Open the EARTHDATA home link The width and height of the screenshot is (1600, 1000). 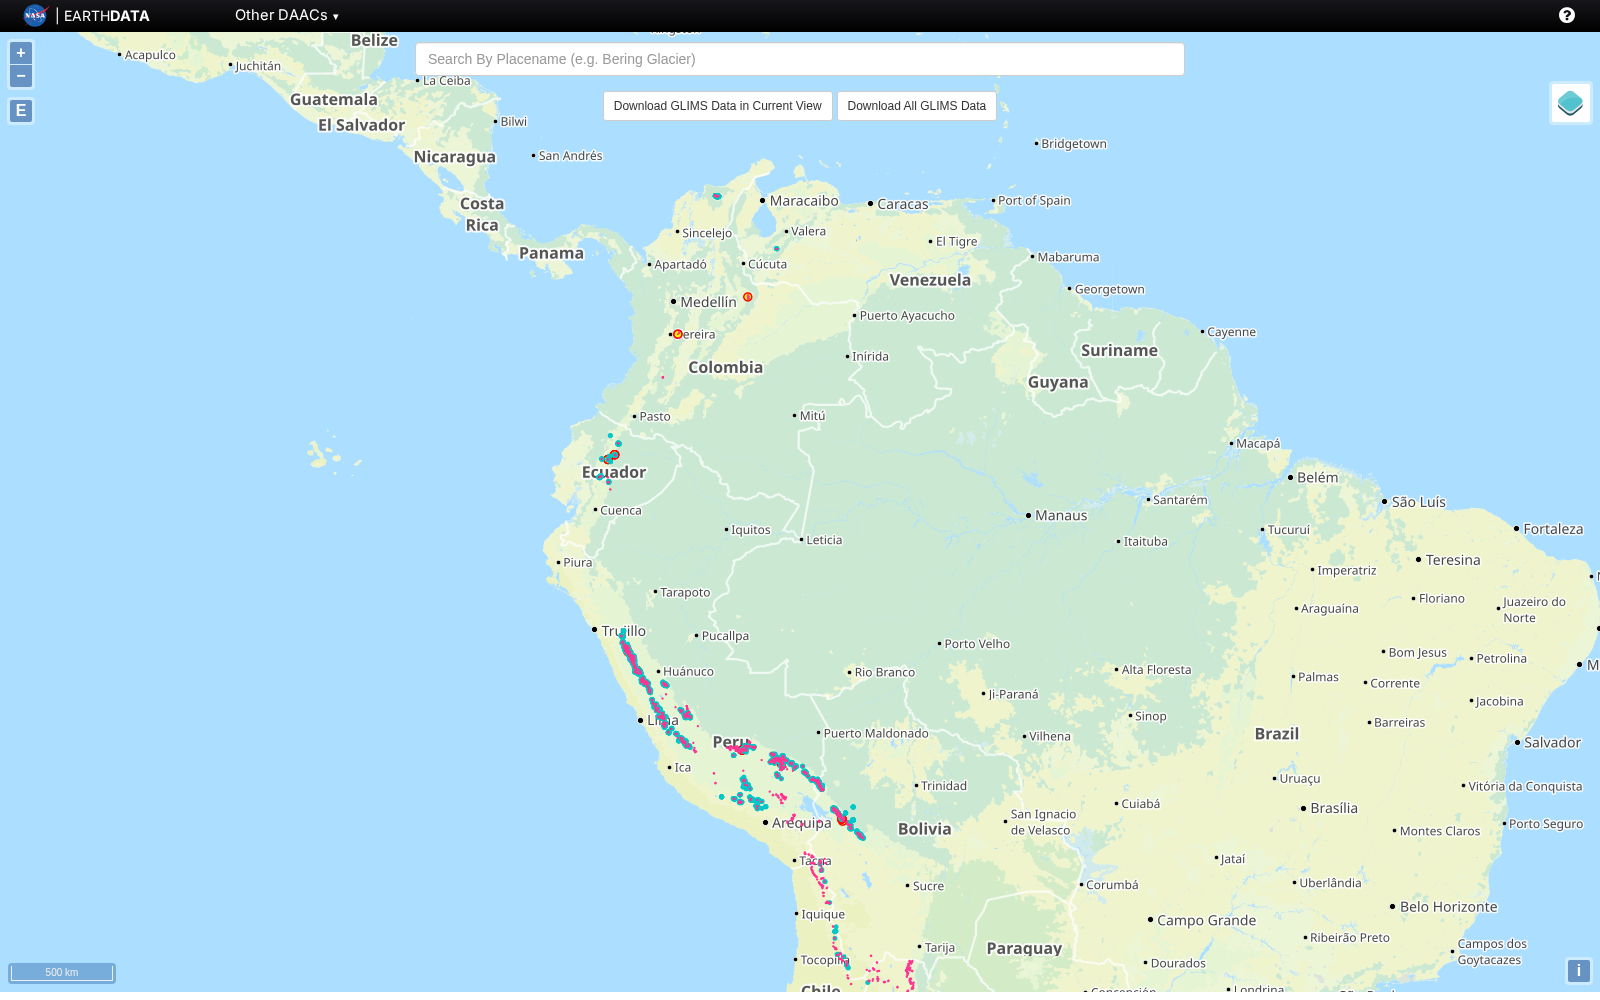pos(107,16)
